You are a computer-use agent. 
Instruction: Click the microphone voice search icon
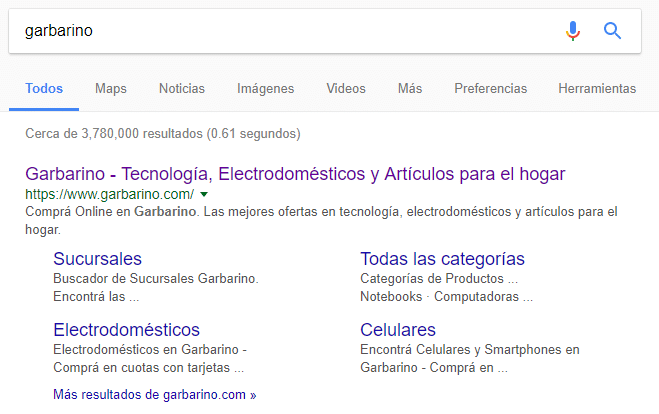[x=573, y=31]
